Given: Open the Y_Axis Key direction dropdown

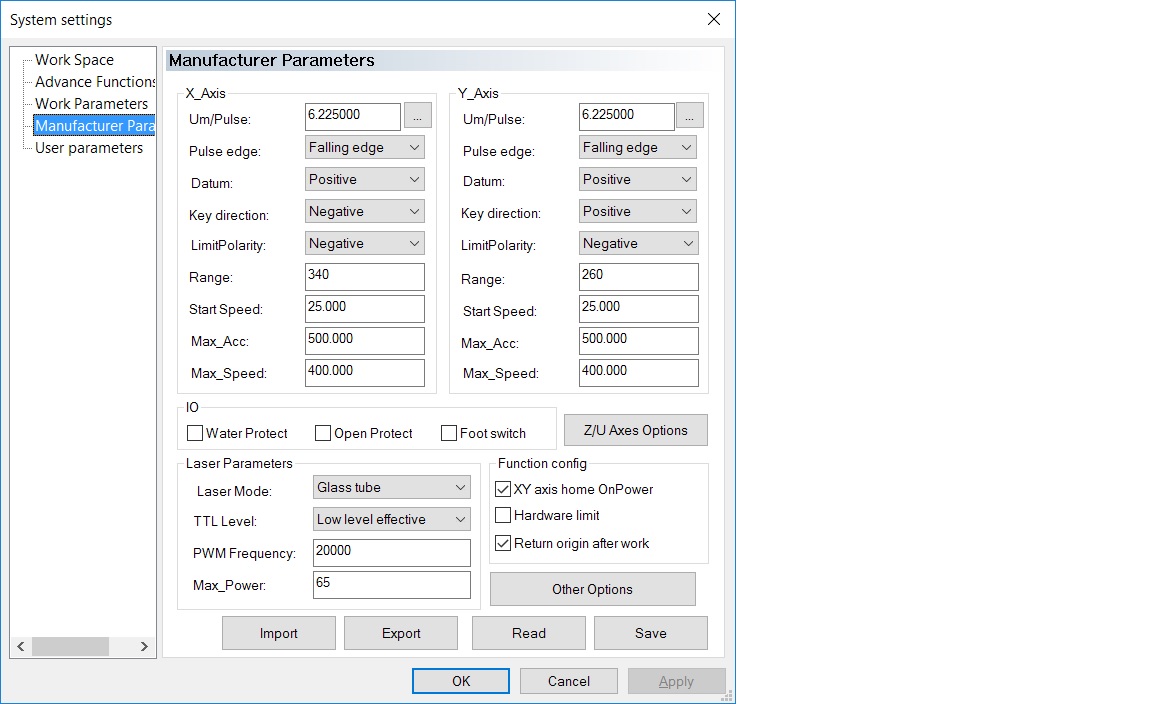Looking at the screenshot, I should click(x=638, y=211).
